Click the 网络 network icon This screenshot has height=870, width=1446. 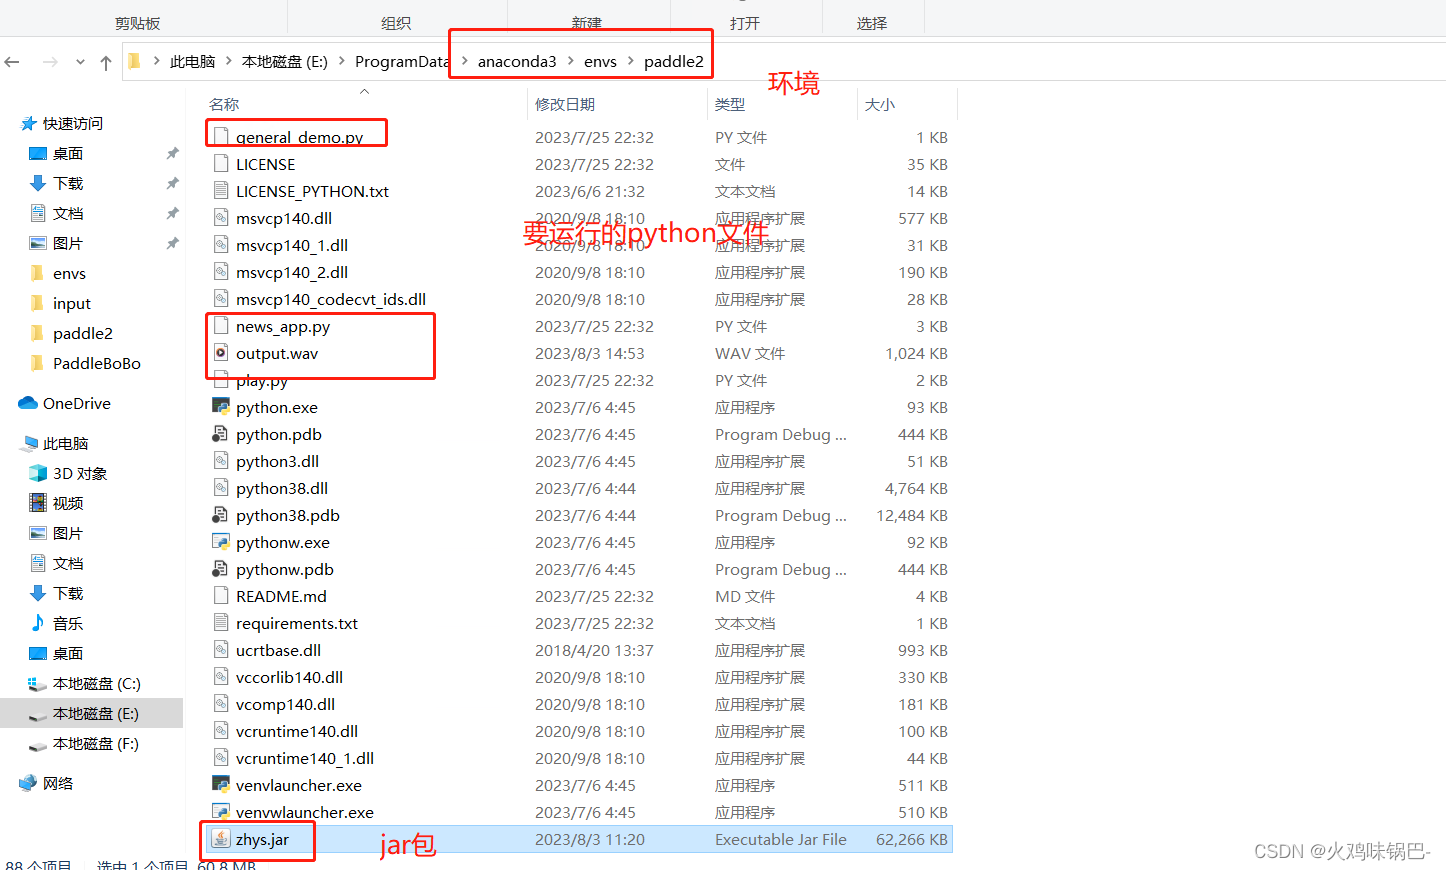[x=28, y=783]
